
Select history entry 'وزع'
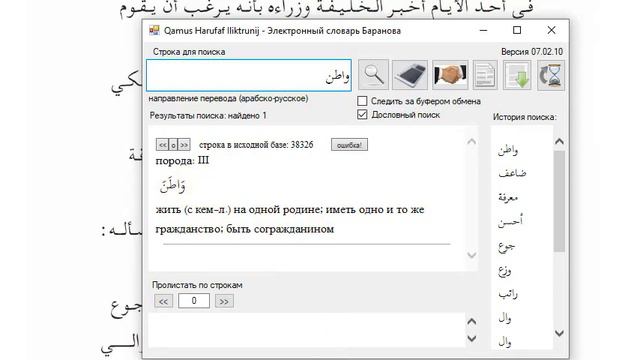coord(505,270)
